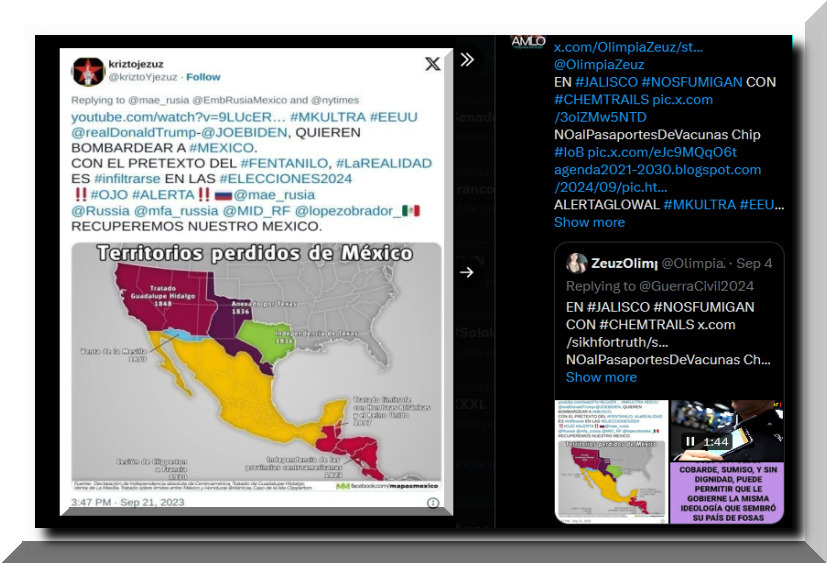The height and width of the screenshot is (563, 827).
Task: Open the pic.x.com/eJc9MQqO6t link
Action: click(662, 152)
